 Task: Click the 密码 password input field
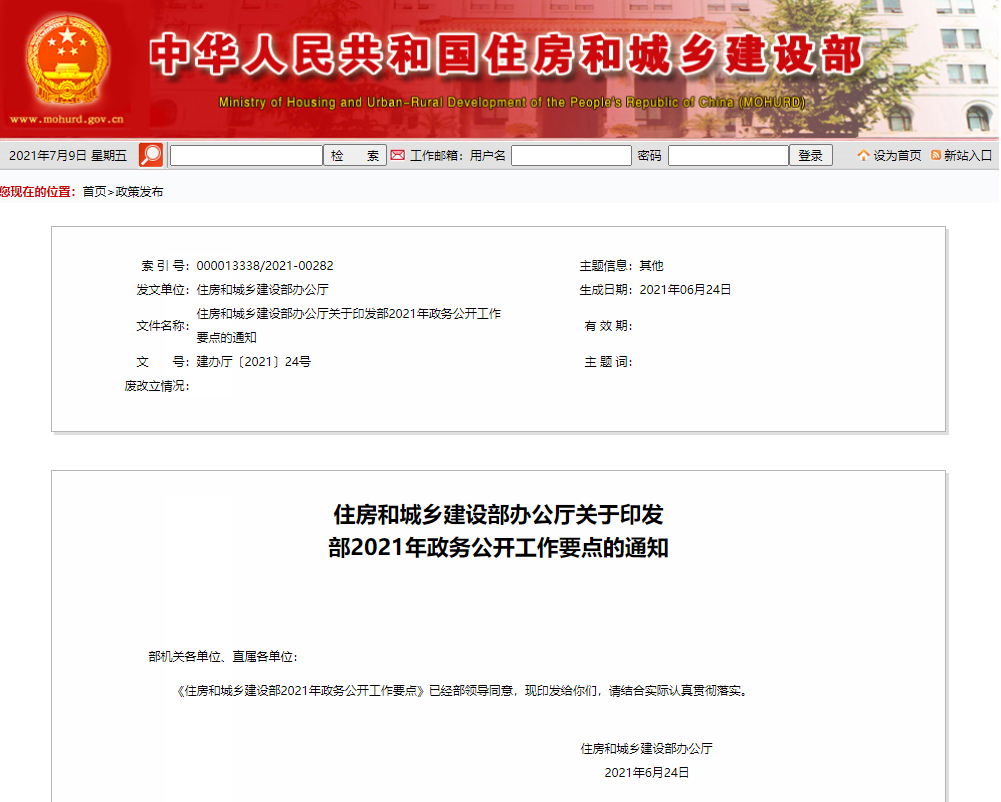pos(728,155)
